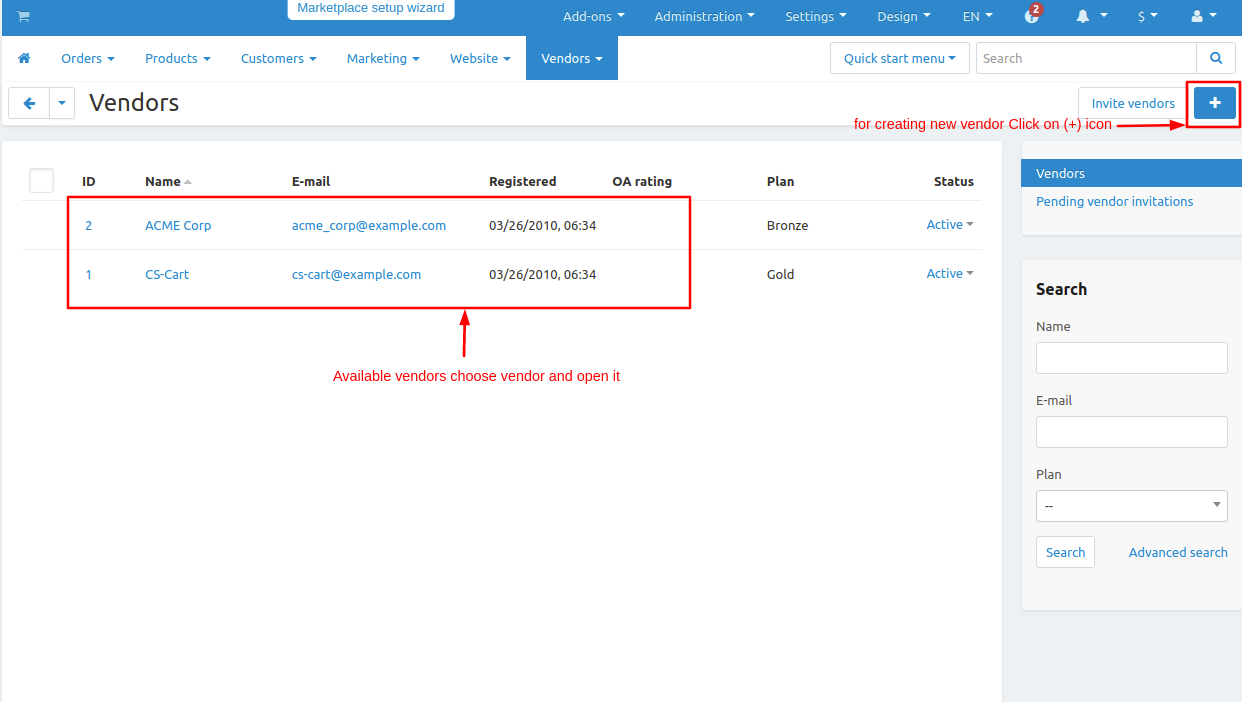Click the plus icon to add vendor
Screen dimensions: 1242x702
coord(1215,103)
